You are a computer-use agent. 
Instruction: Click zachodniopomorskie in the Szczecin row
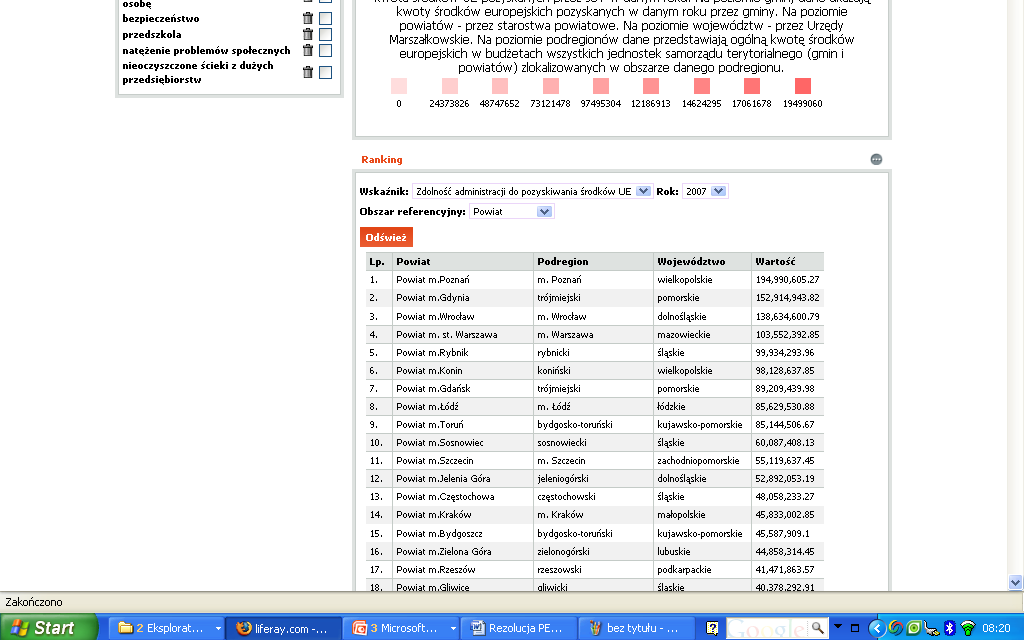coord(698,460)
